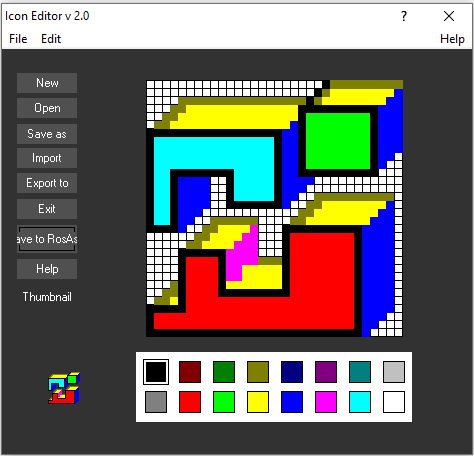The height and width of the screenshot is (456, 474).
Task: Select the cyan color swatch
Action: (x=360, y=402)
